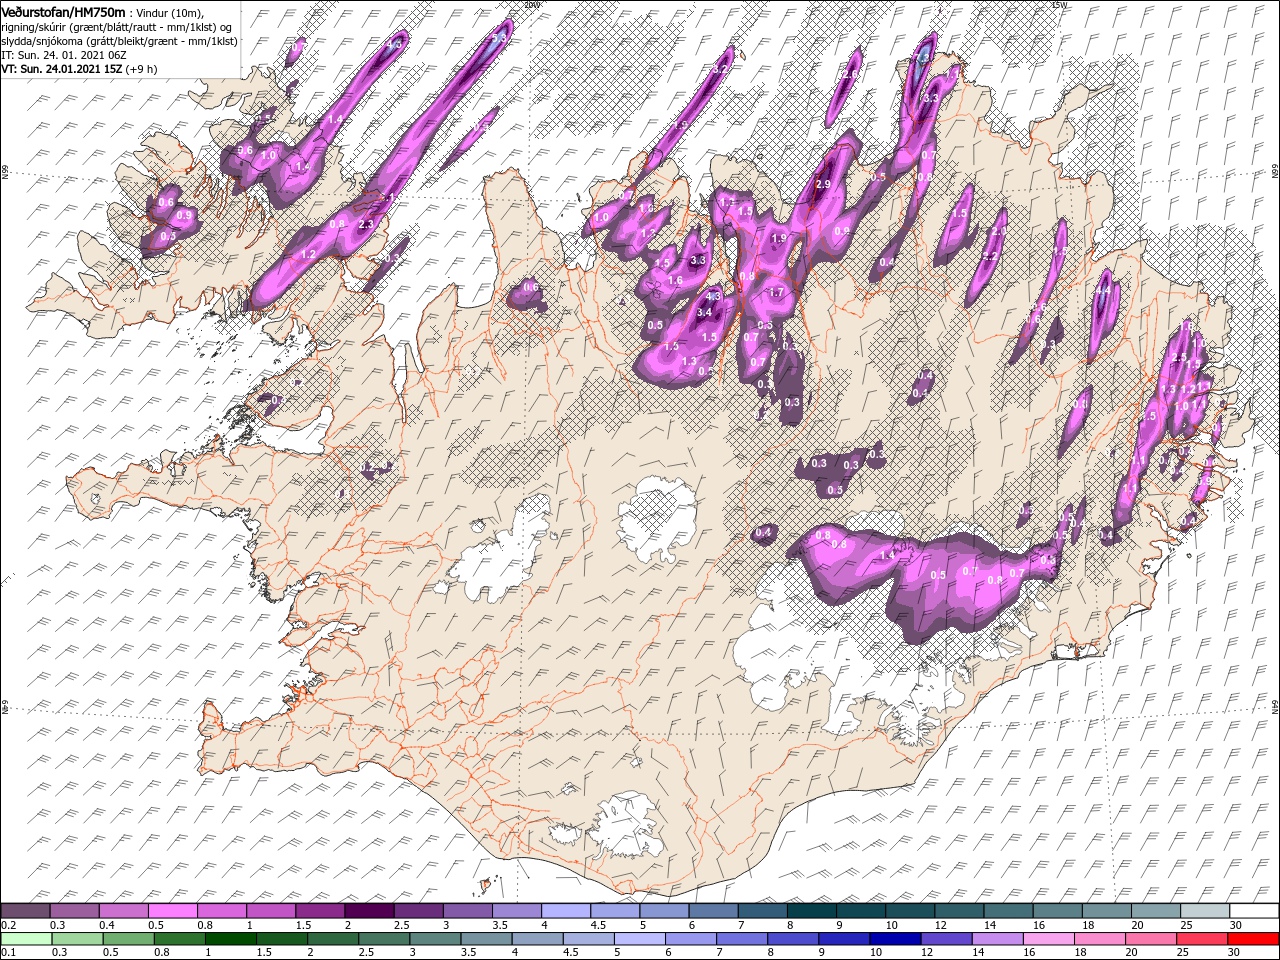Select the 12–14 teal swatch in upper scale

[960, 911]
